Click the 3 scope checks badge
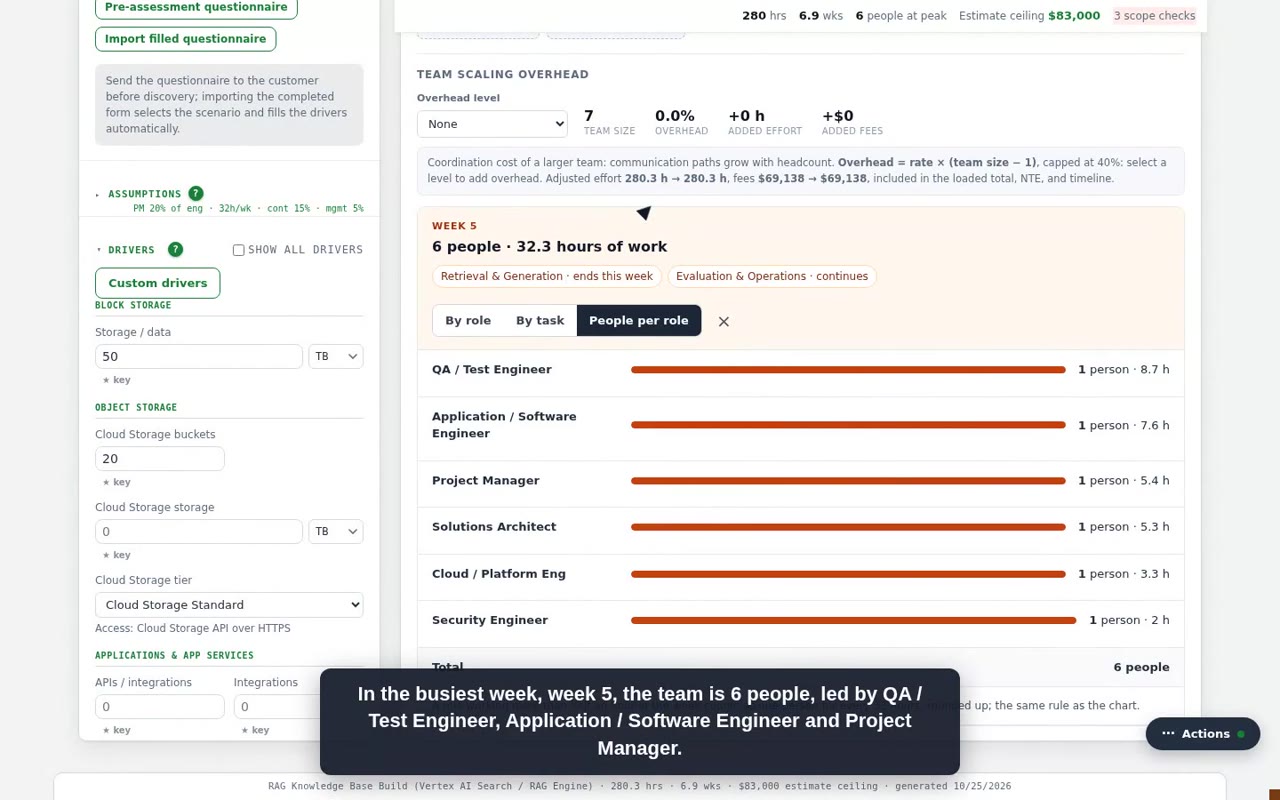The height and width of the screenshot is (800, 1280). [x=1155, y=16]
